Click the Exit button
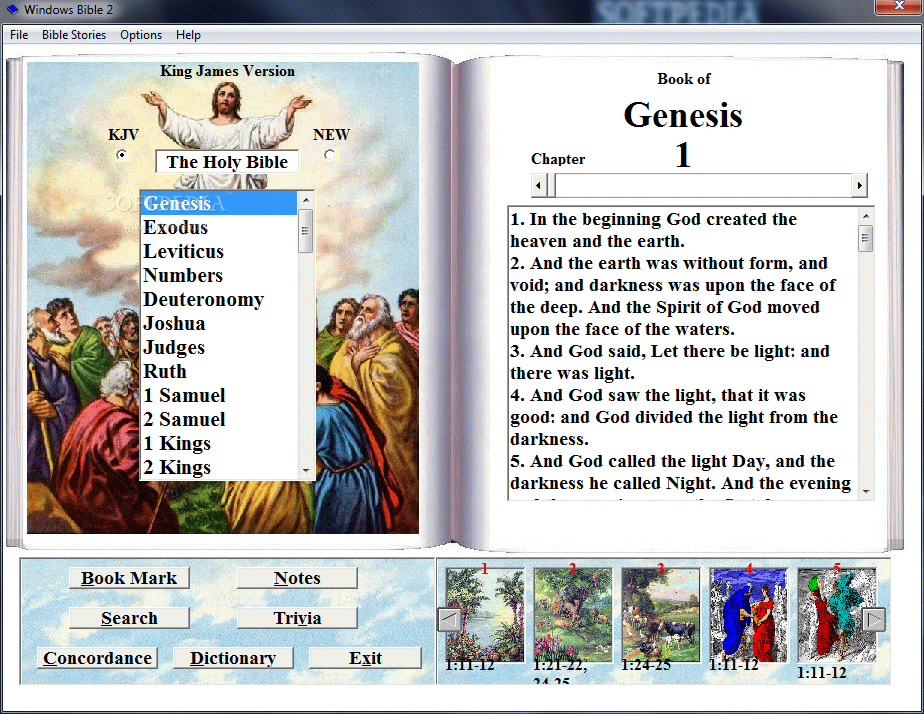Image resolution: width=924 pixels, height=714 pixels. (x=365, y=658)
